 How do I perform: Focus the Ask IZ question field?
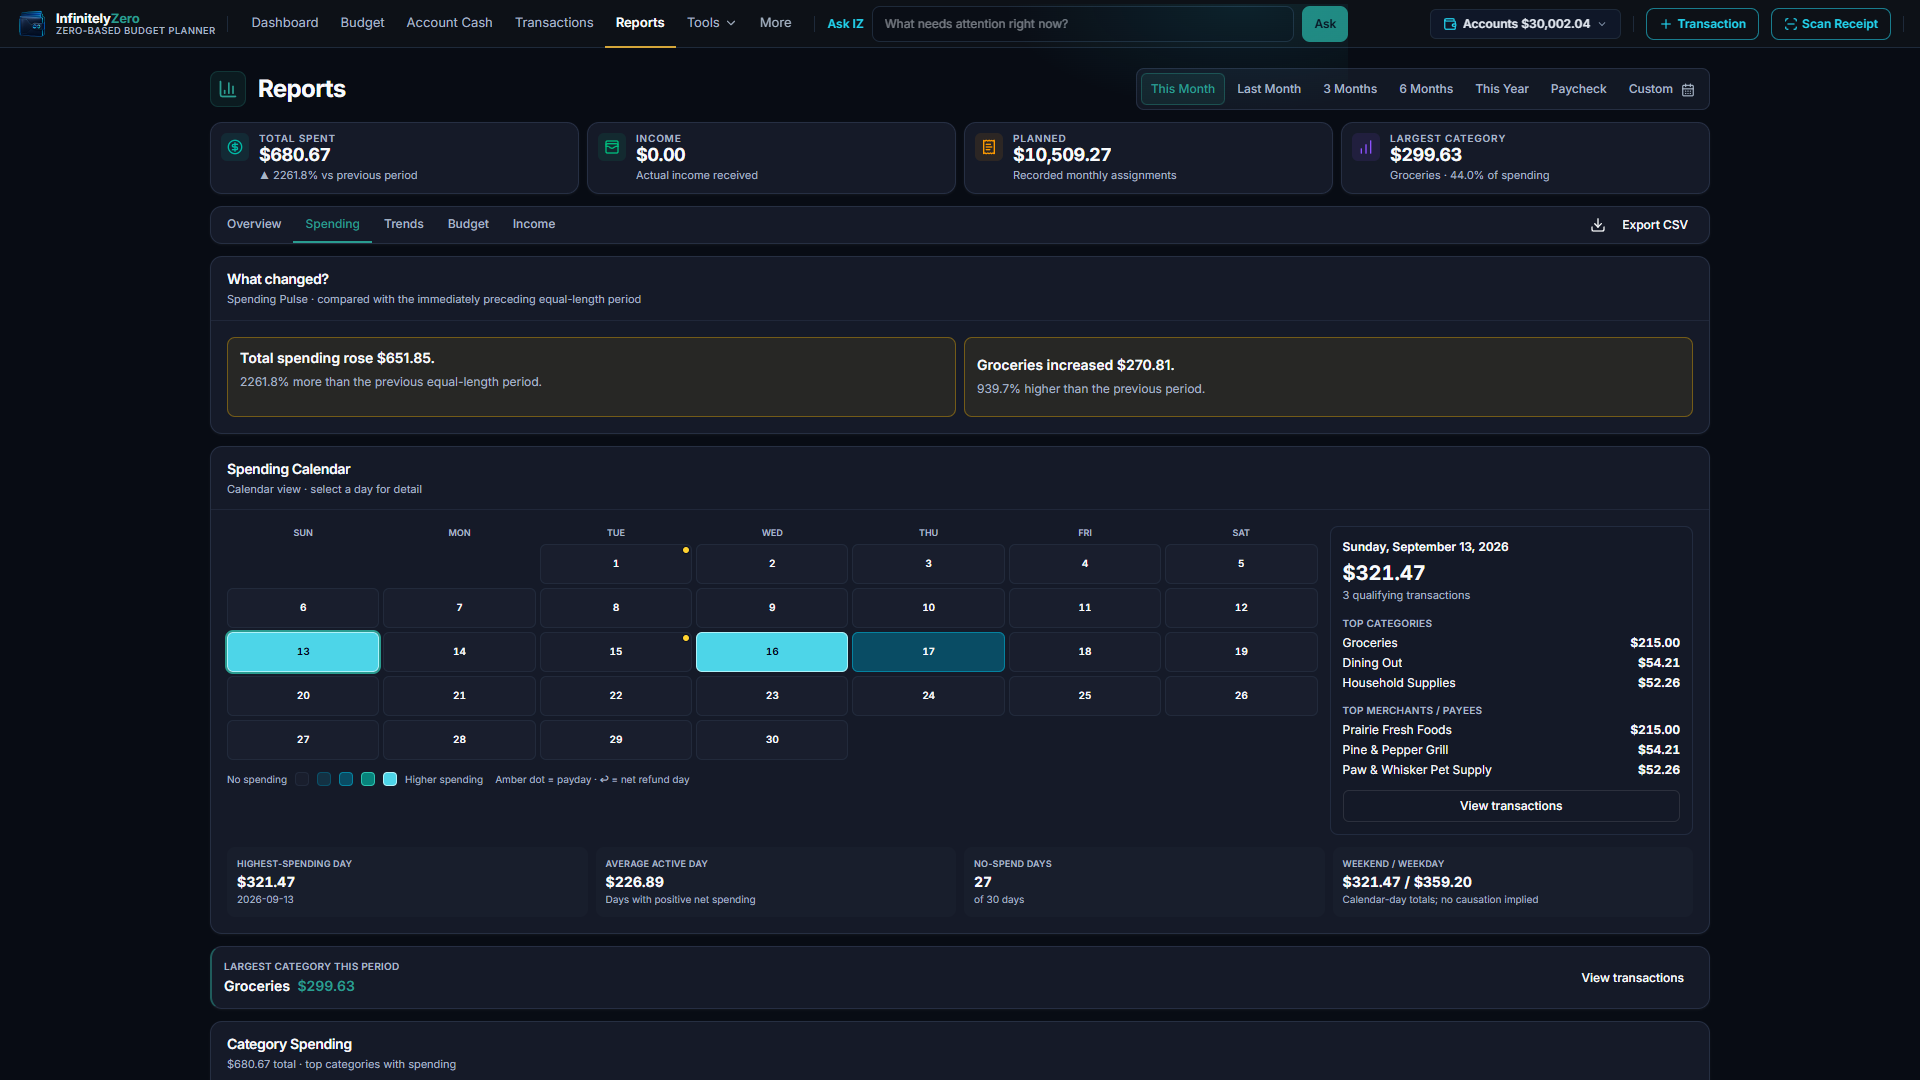[x=1082, y=24]
